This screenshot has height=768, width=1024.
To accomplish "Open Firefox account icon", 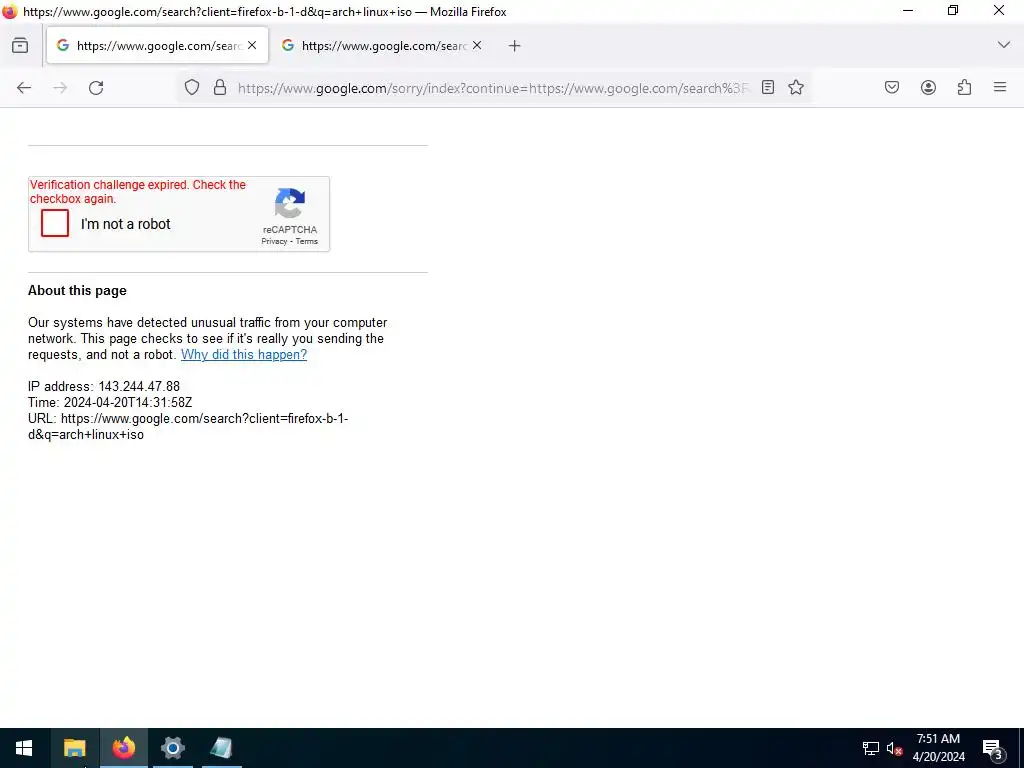I will click(928, 88).
